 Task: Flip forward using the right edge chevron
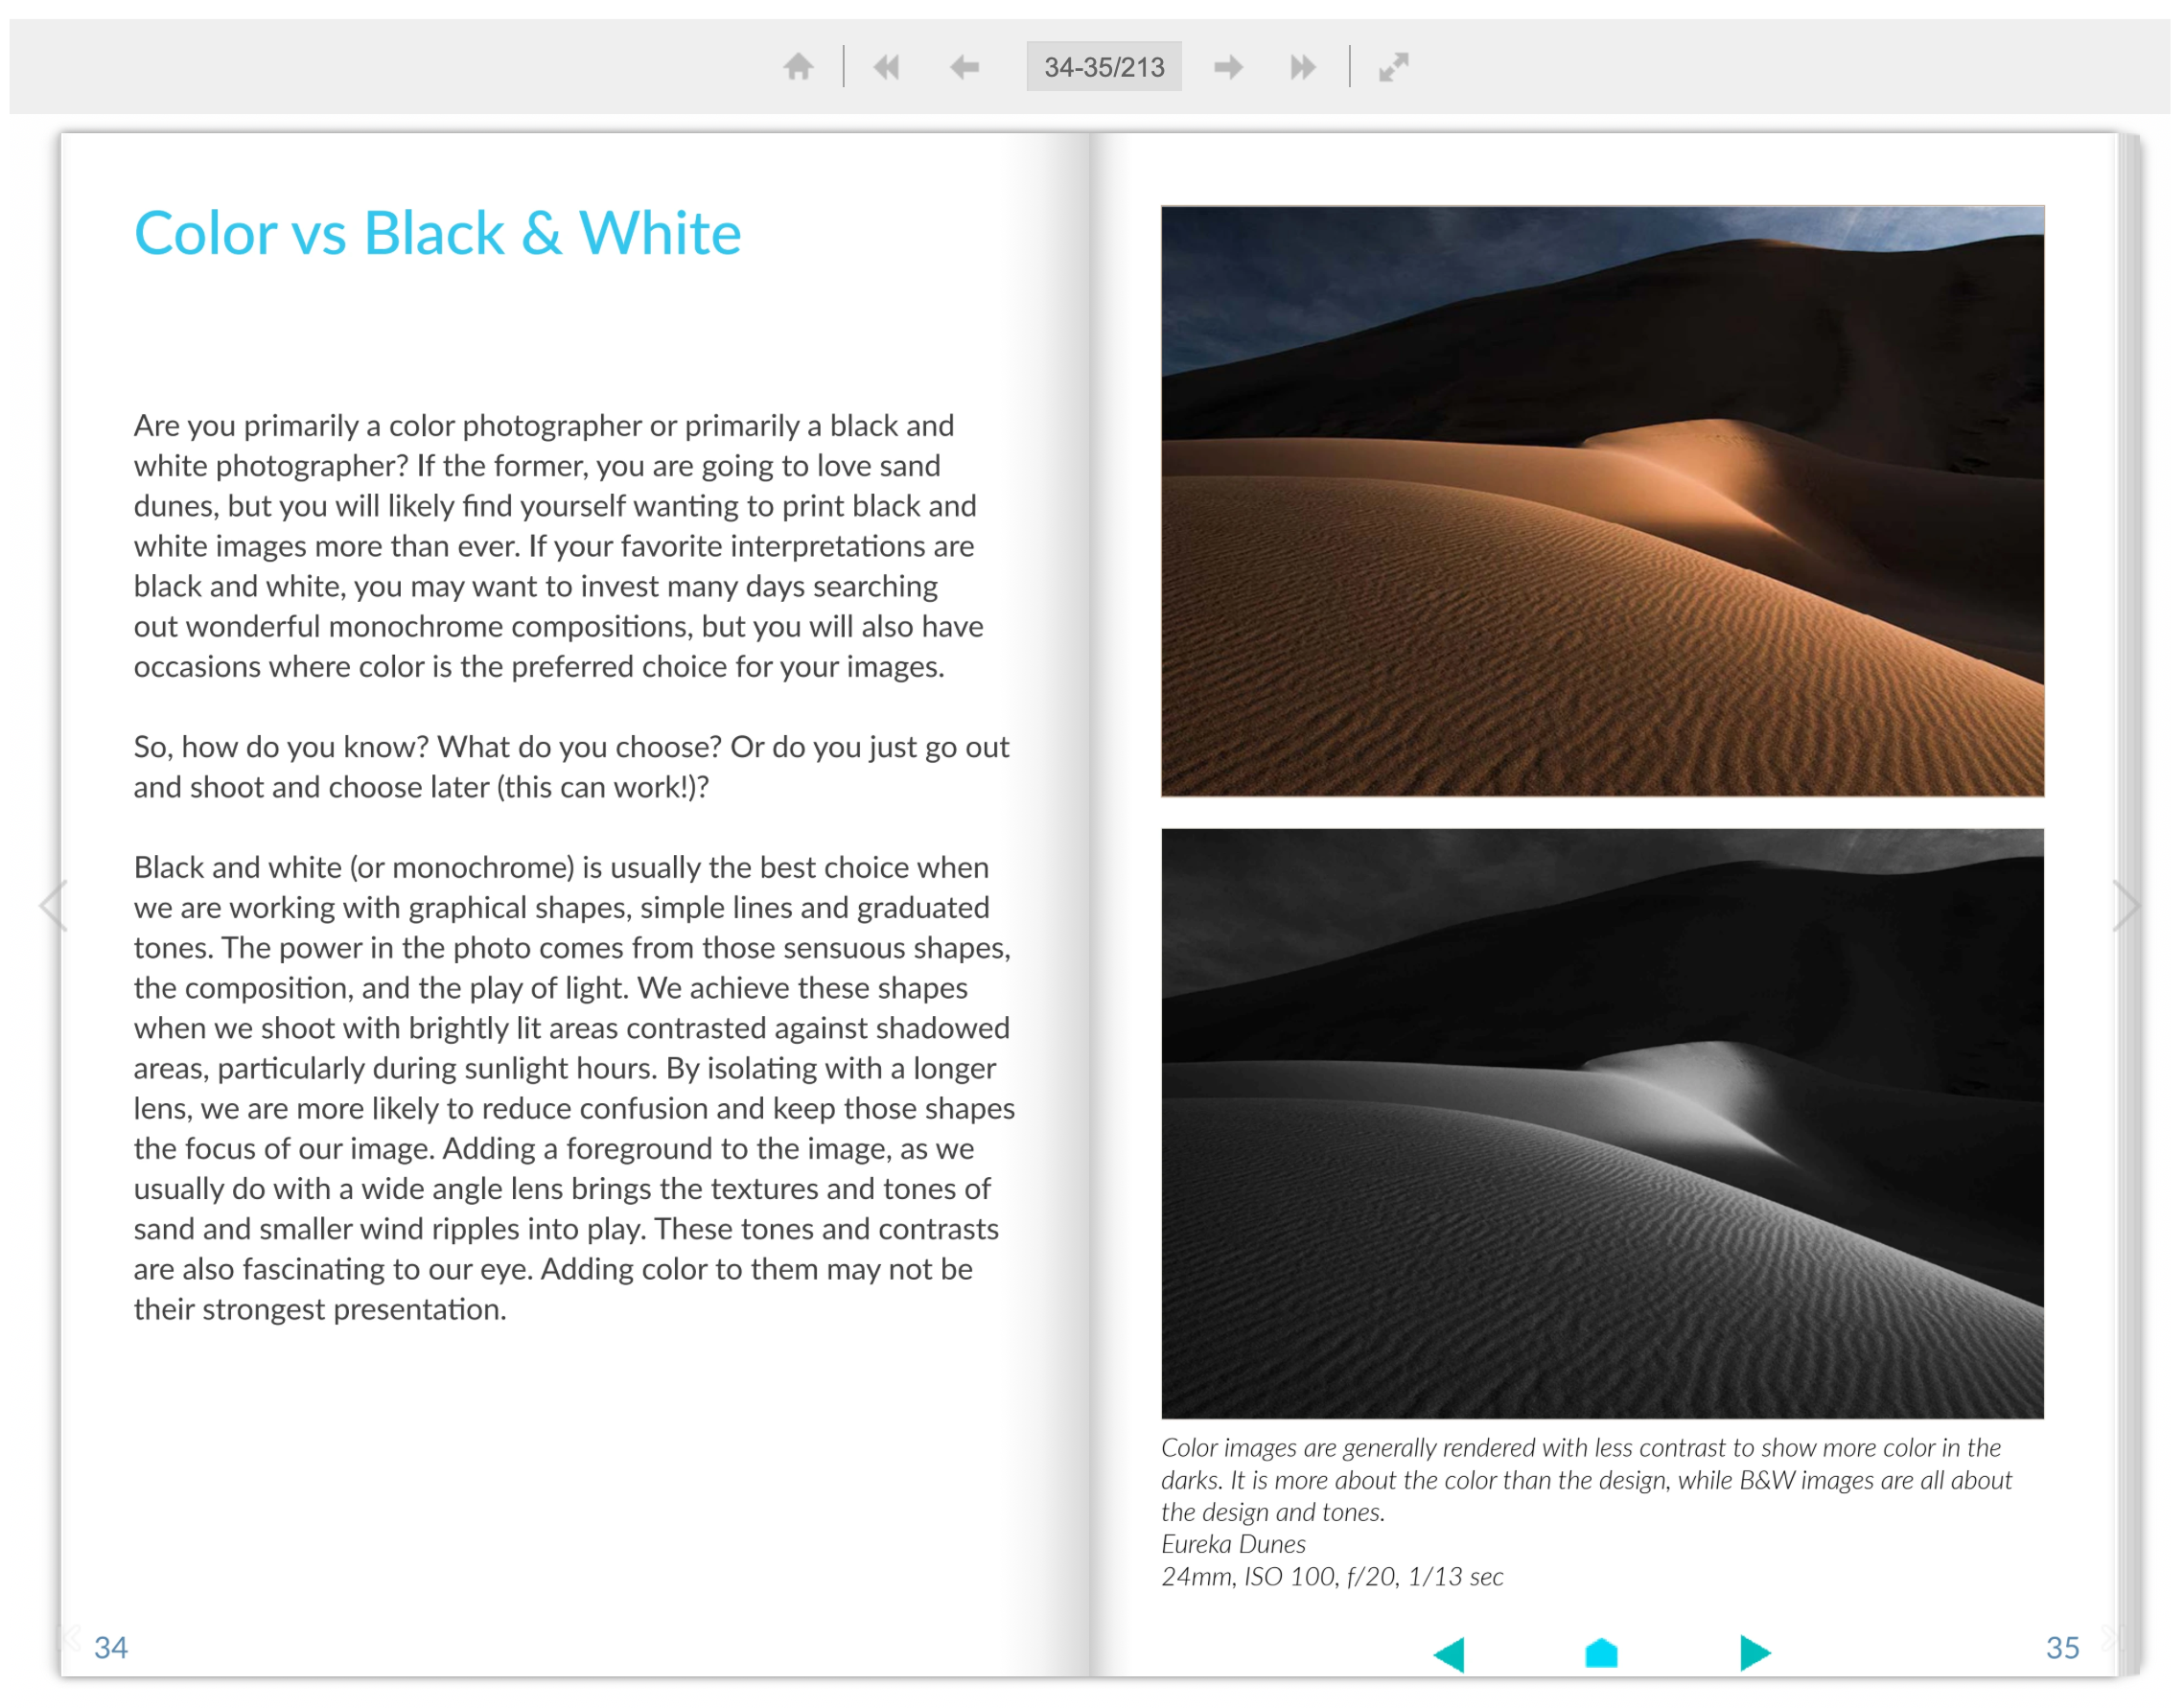[x=2127, y=905]
